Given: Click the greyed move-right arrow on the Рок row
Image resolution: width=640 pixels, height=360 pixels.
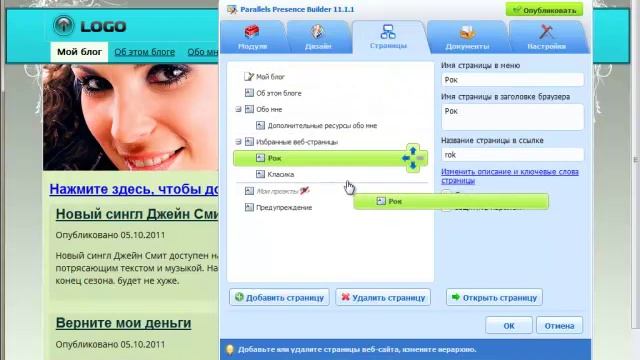Looking at the screenshot, I should click(420, 158).
